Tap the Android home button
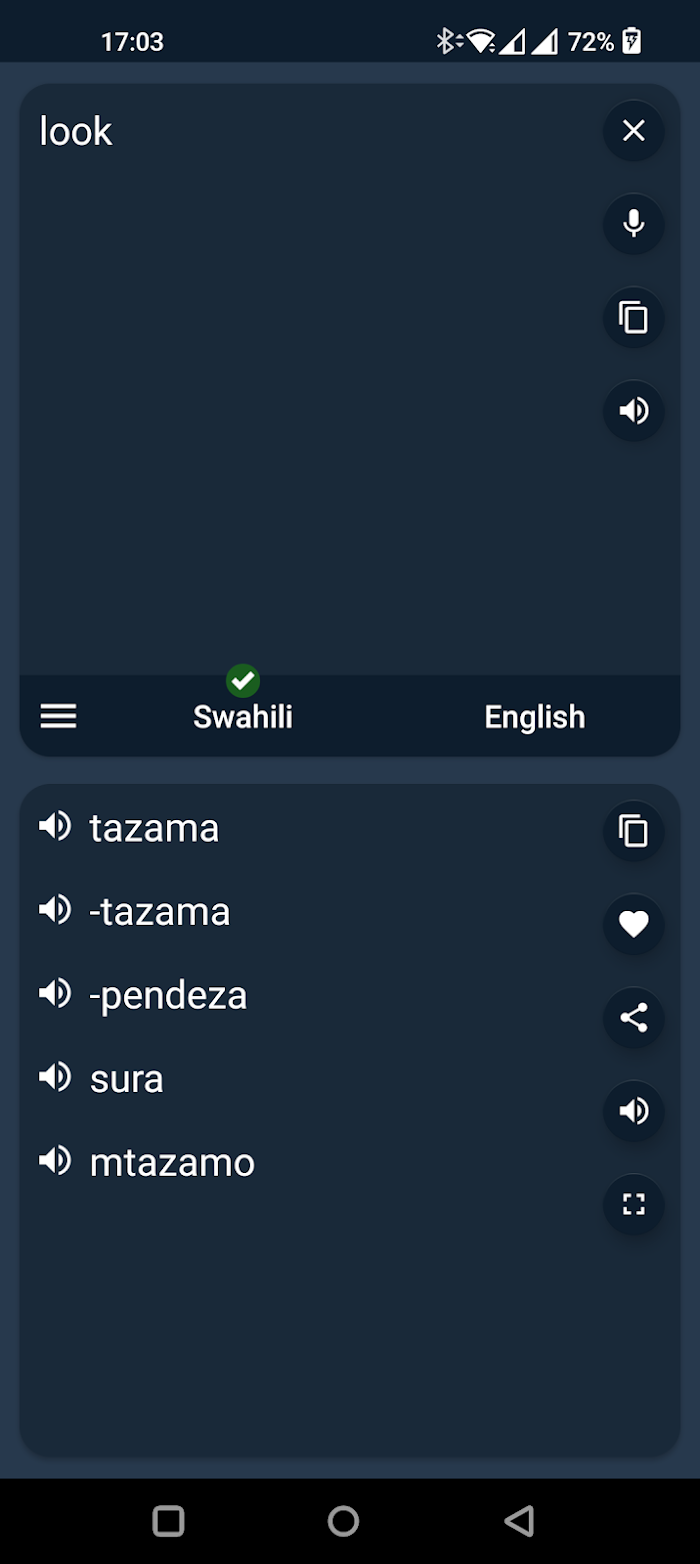700x1564 pixels. click(x=343, y=1521)
